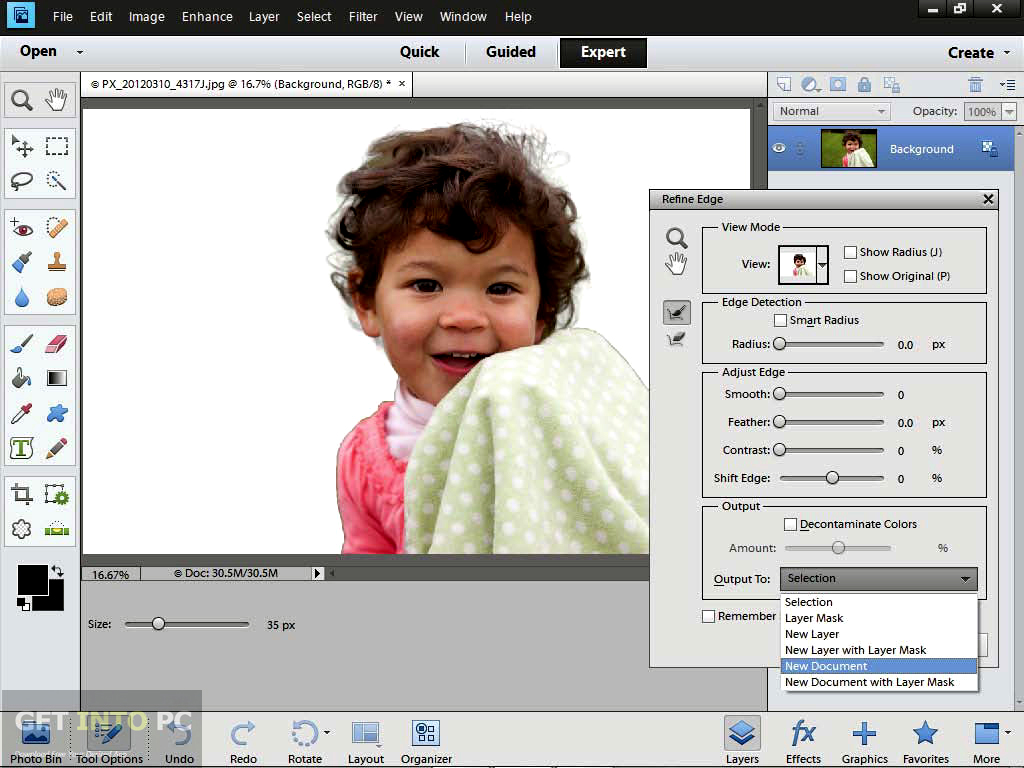Choose the Spot Healing Brush tool
The image size is (1024, 768).
[57, 228]
